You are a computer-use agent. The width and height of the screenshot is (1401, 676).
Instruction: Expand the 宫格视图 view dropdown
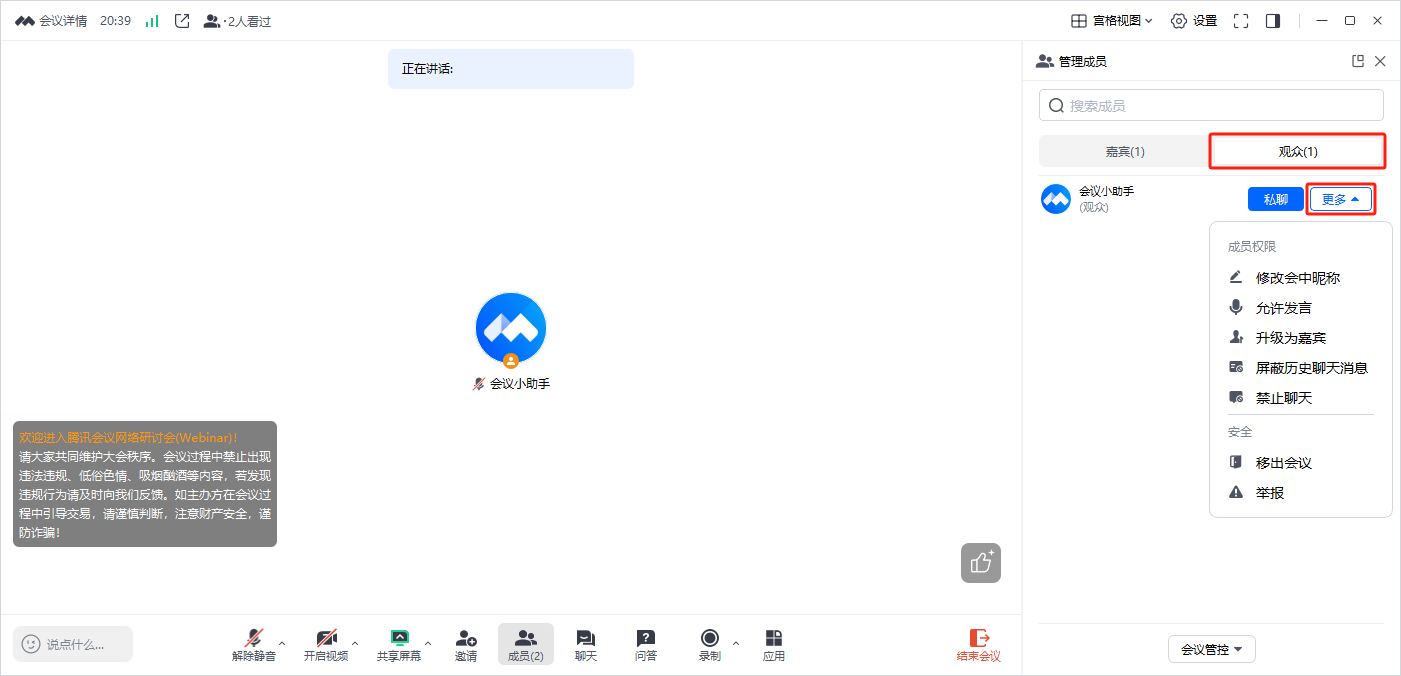point(1112,20)
